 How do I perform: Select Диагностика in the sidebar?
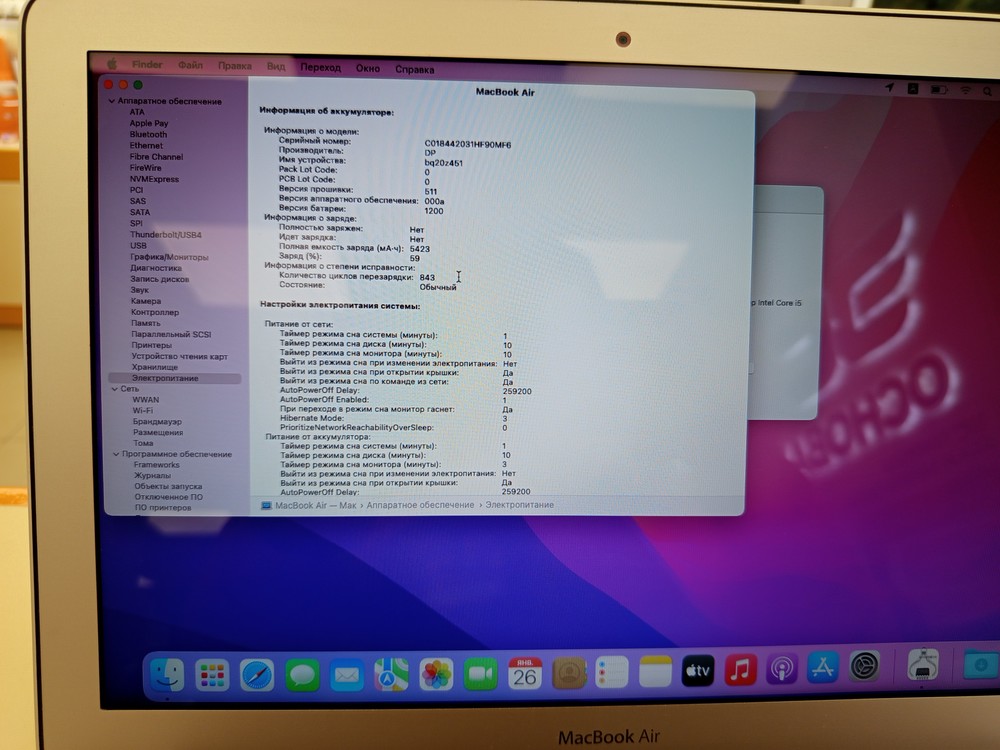156,268
